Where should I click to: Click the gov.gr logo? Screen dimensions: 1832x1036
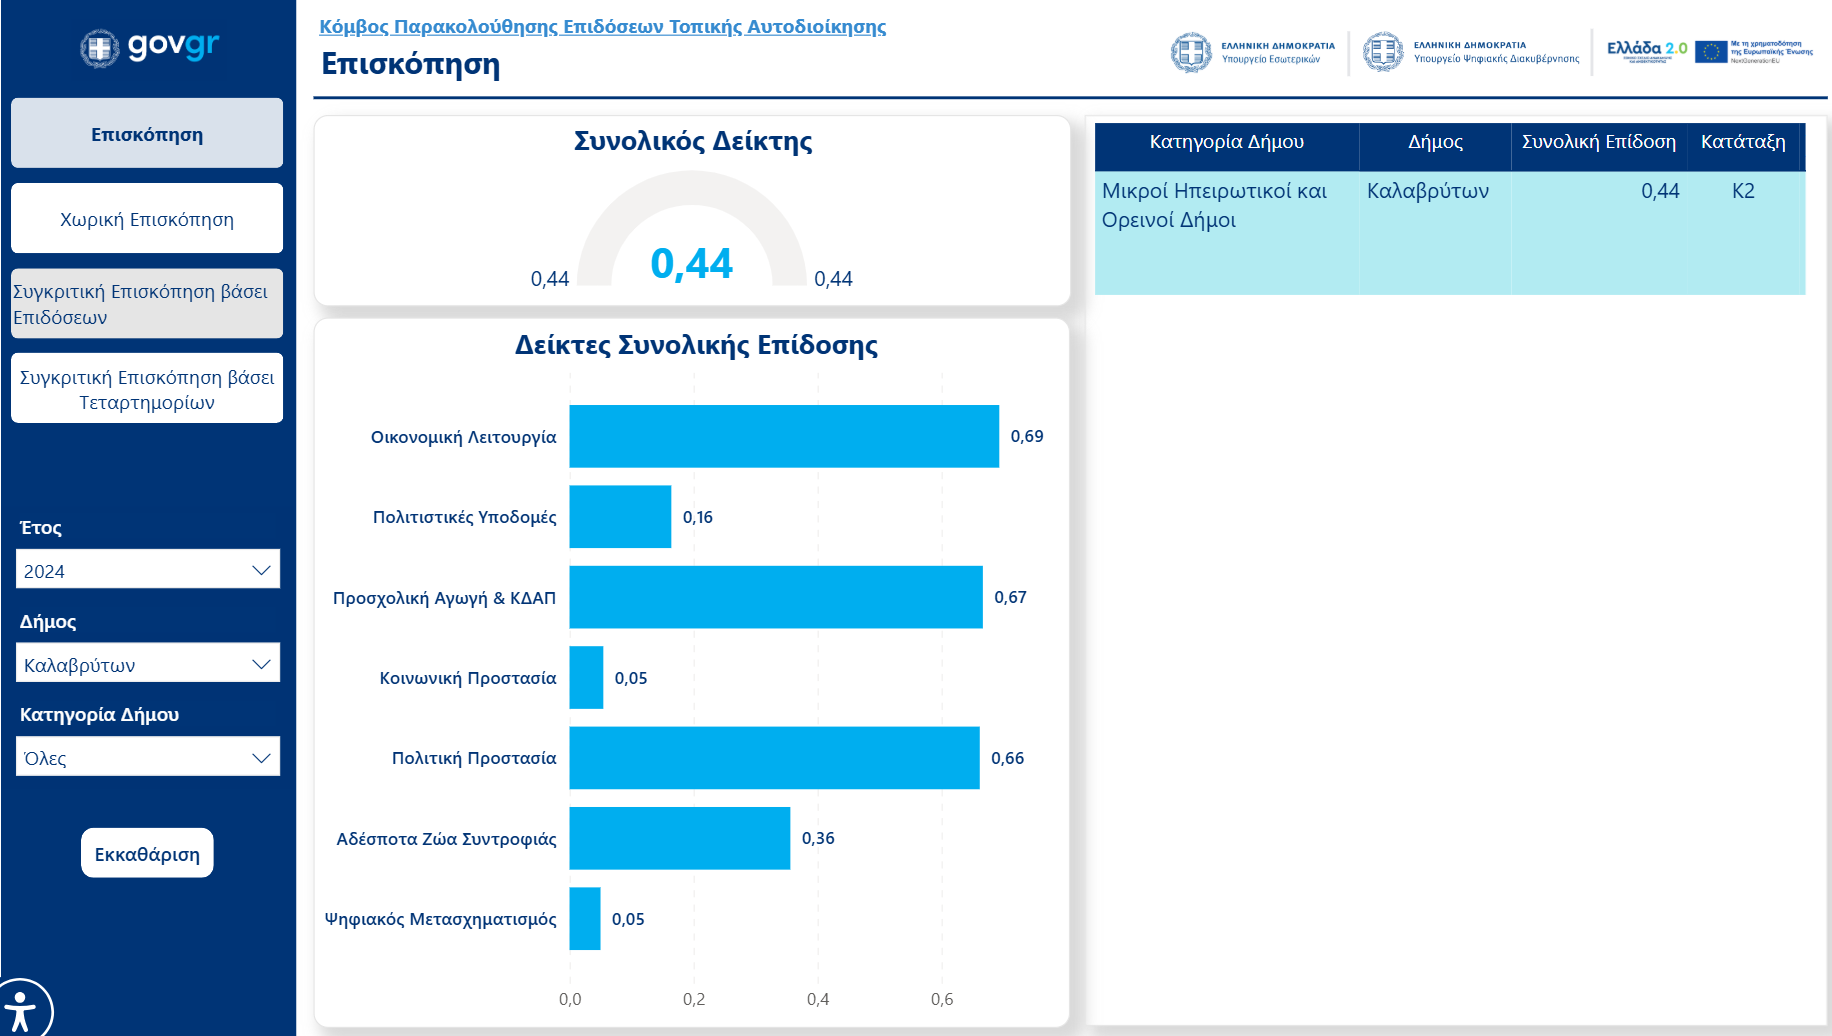[x=148, y=46]
